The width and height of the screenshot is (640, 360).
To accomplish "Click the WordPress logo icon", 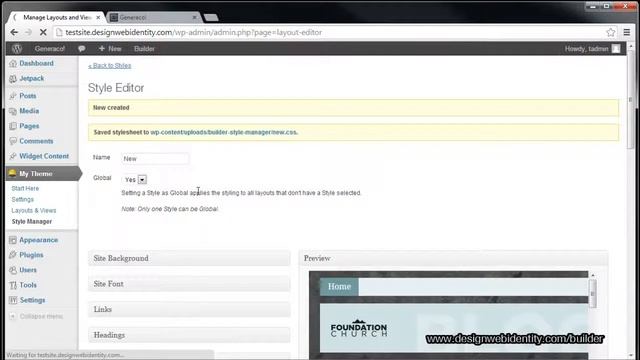I will 17,49.
